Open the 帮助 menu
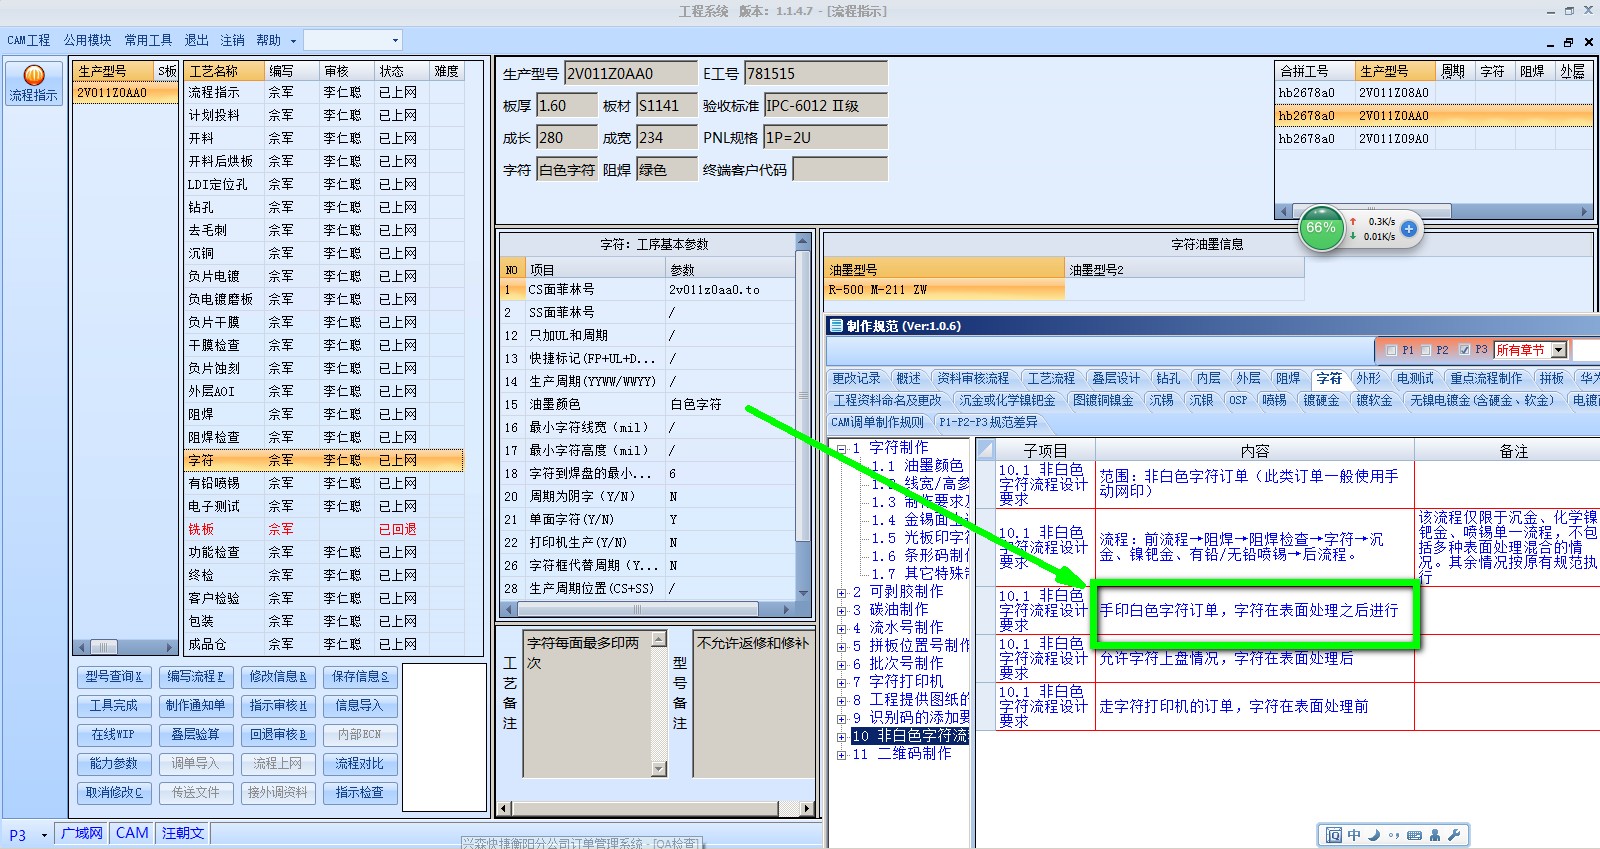The image size is (1600, 849). click(x=268, y=40)
